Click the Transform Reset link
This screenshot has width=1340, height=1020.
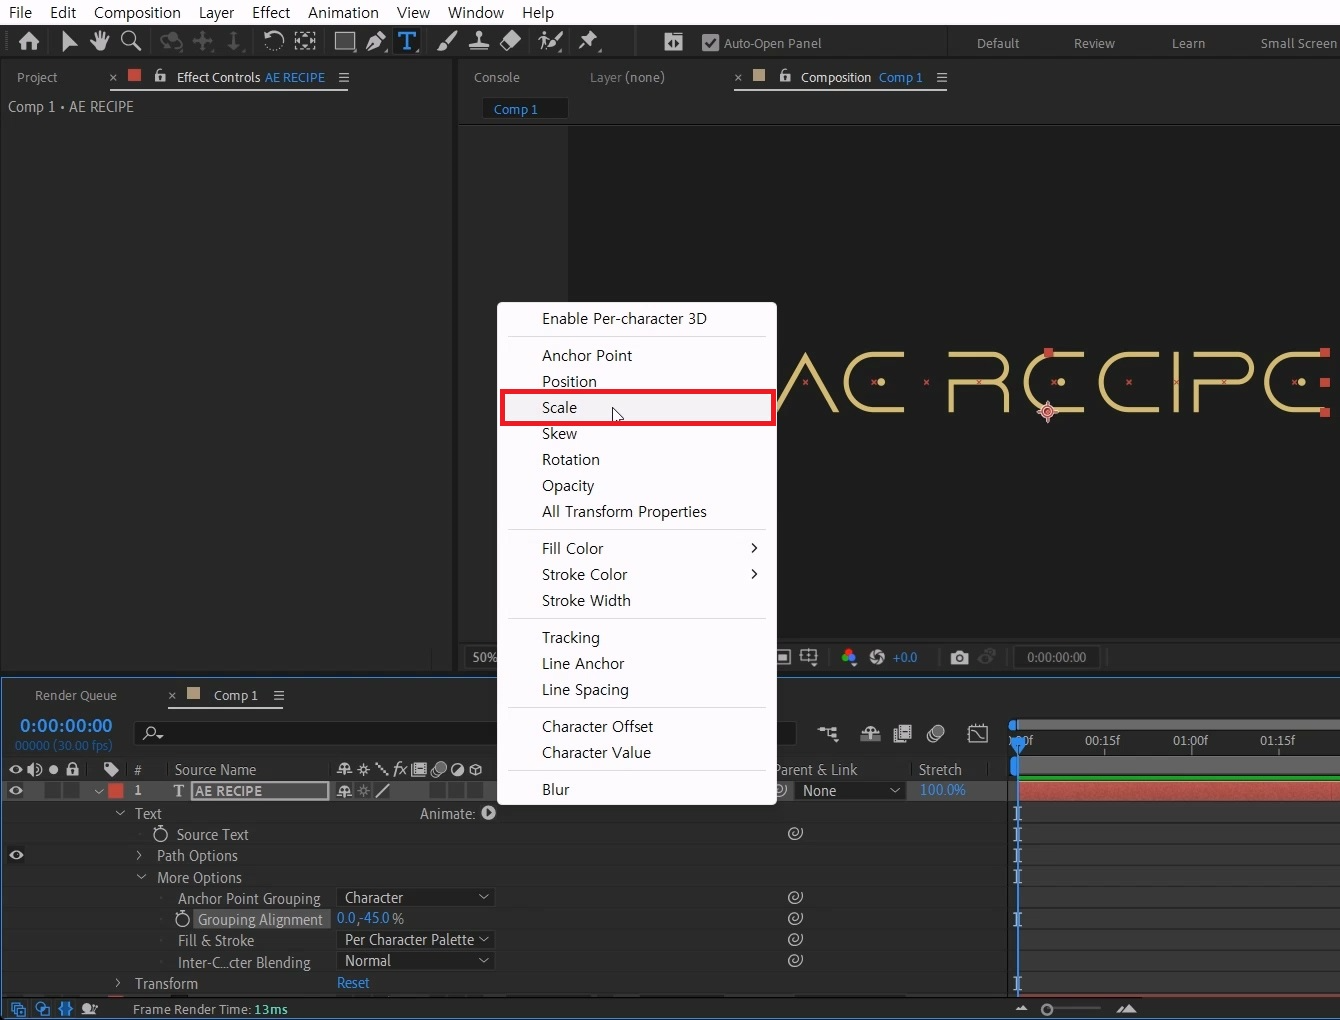pos(353,983)
